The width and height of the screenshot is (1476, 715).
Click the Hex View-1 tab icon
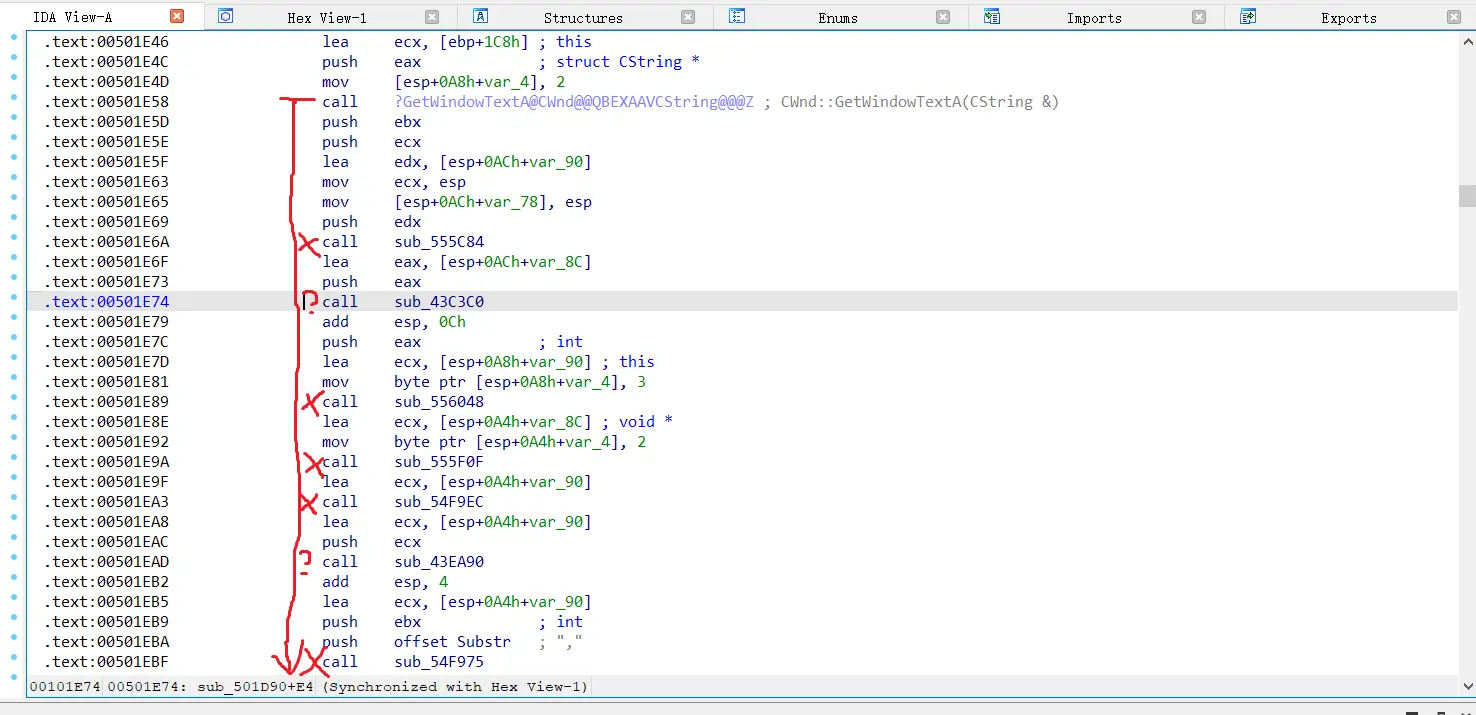[226, 16]
